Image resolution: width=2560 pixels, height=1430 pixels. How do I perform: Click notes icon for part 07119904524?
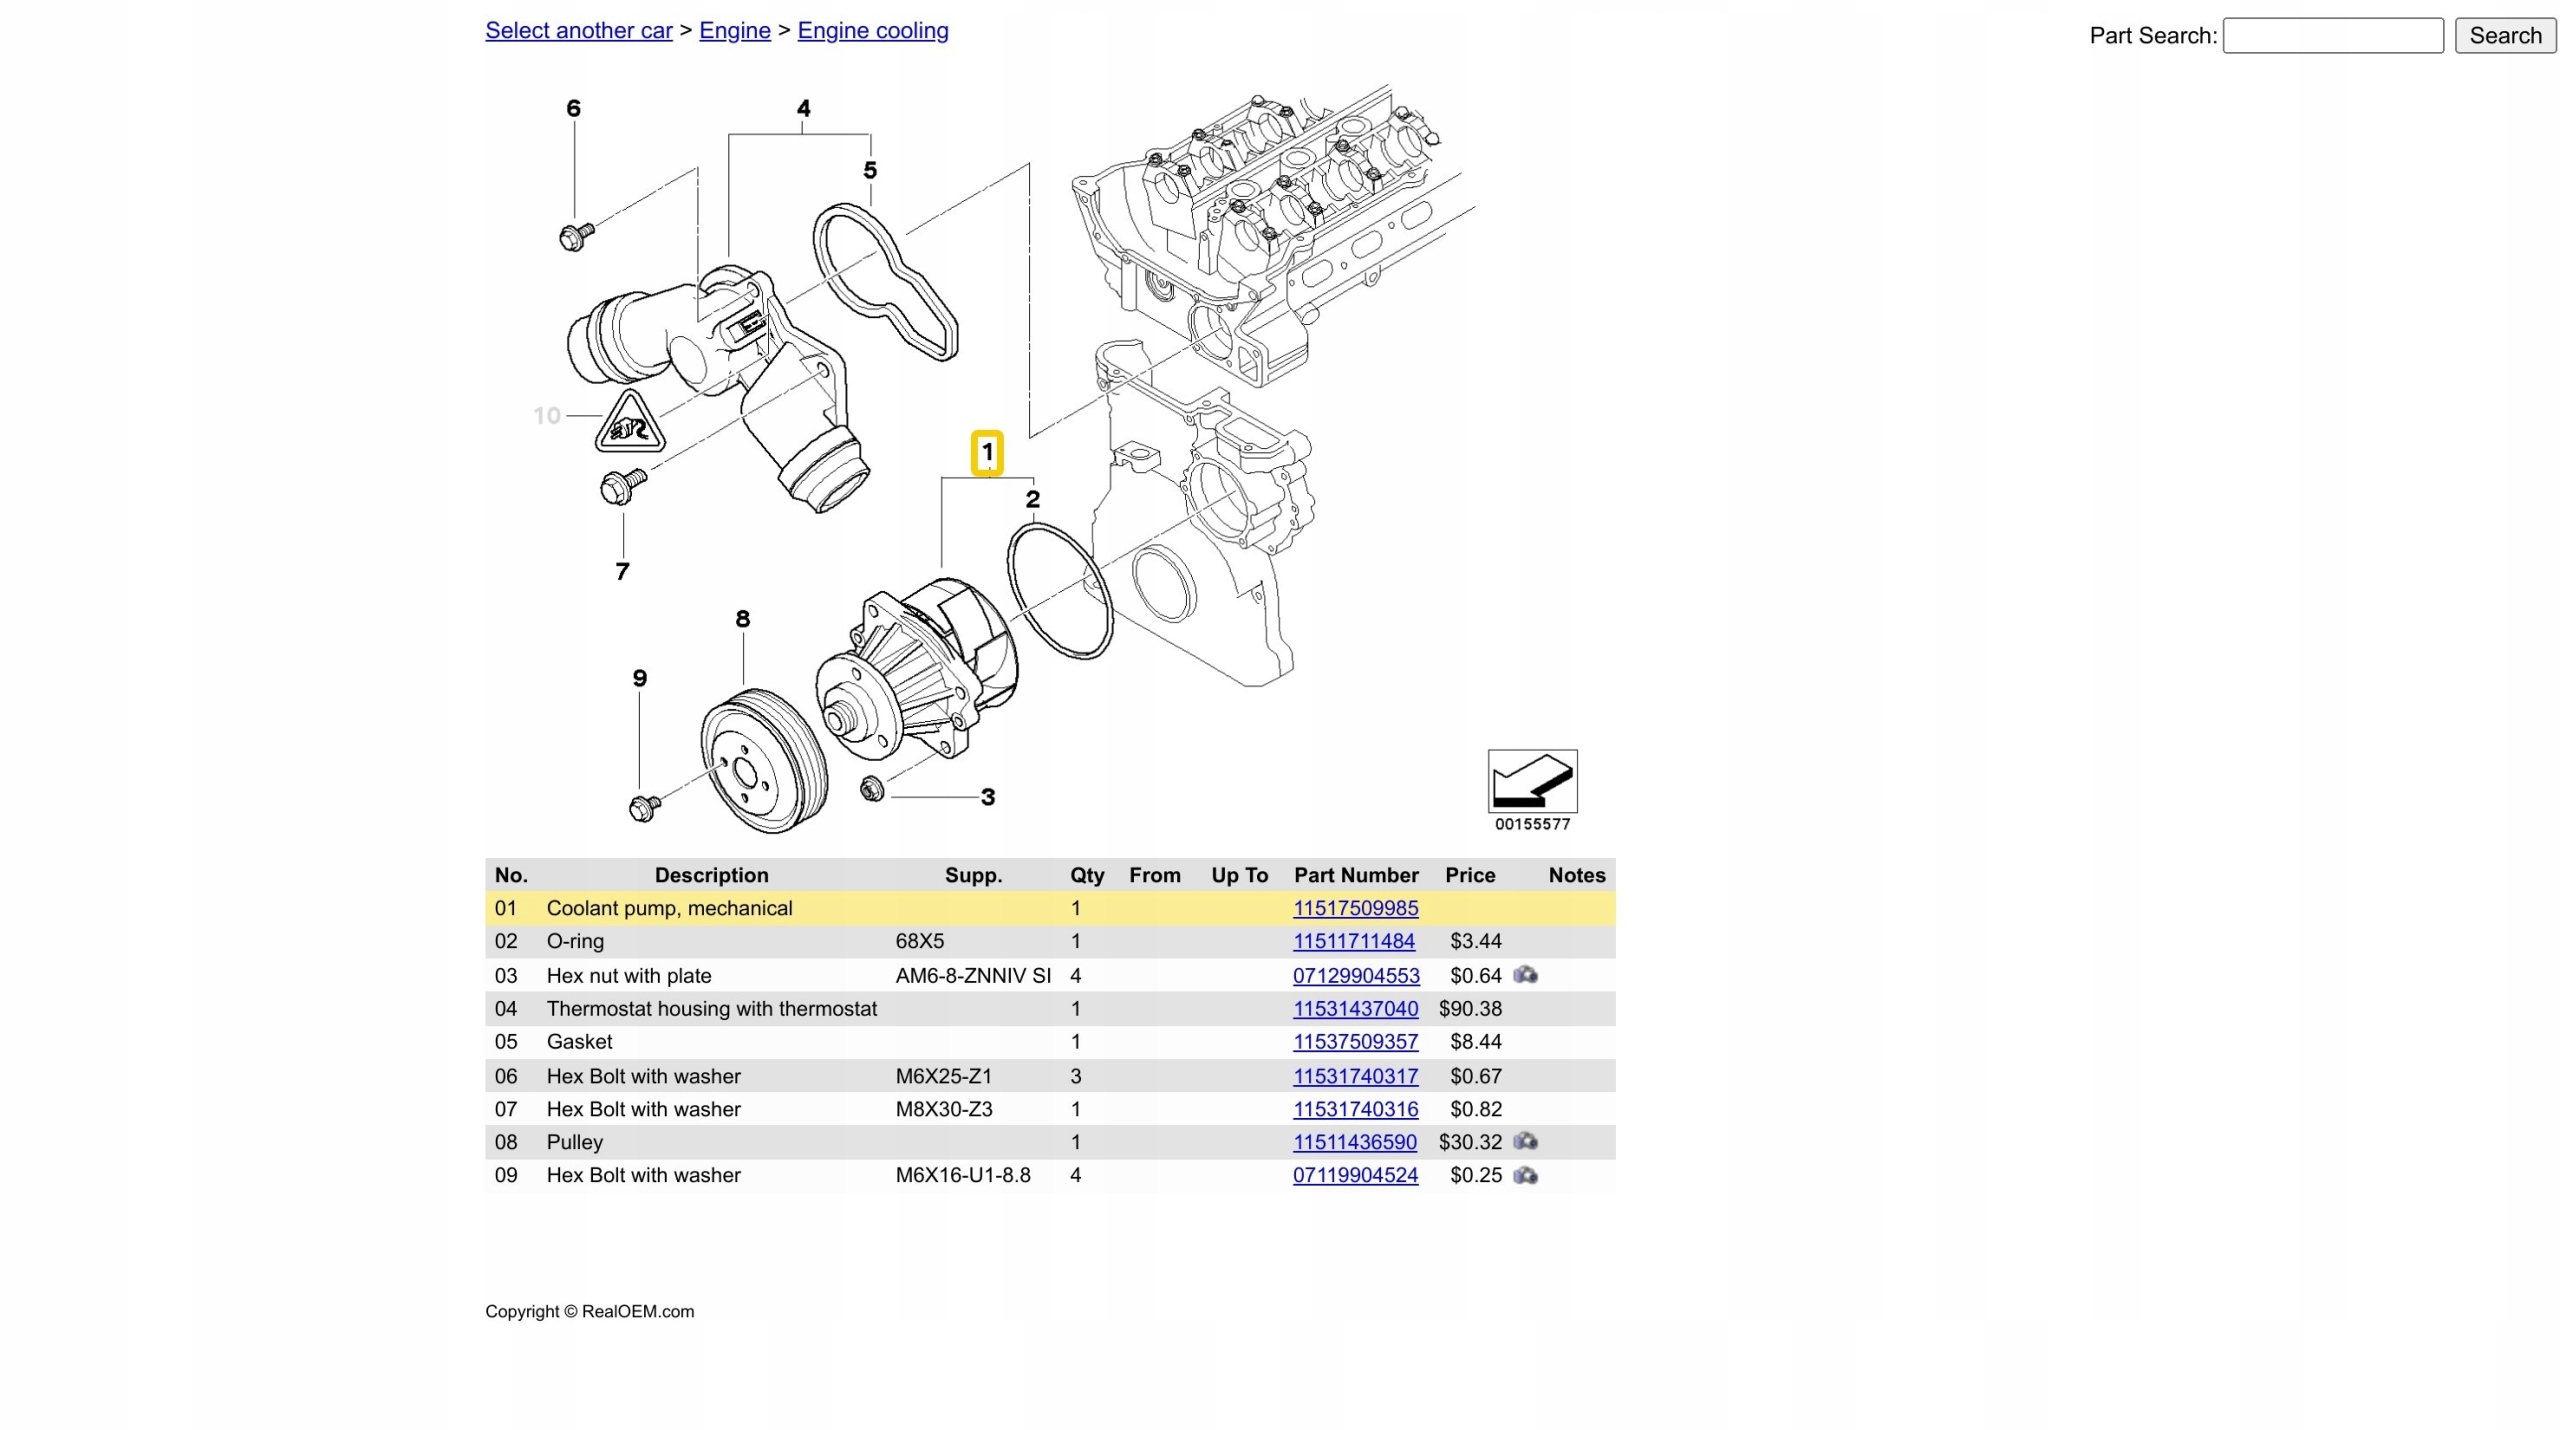(x=1524, y=1175)
